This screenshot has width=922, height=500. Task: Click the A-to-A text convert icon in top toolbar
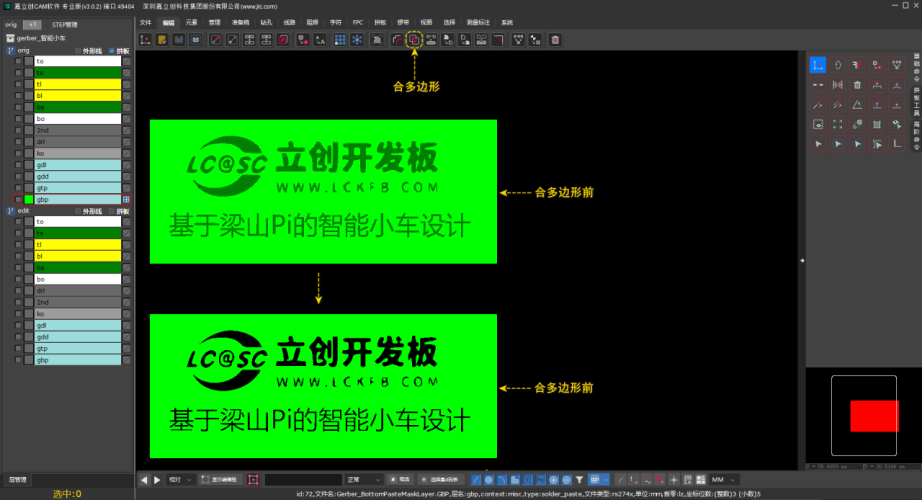pyautogui.click(x=320, y=40)
